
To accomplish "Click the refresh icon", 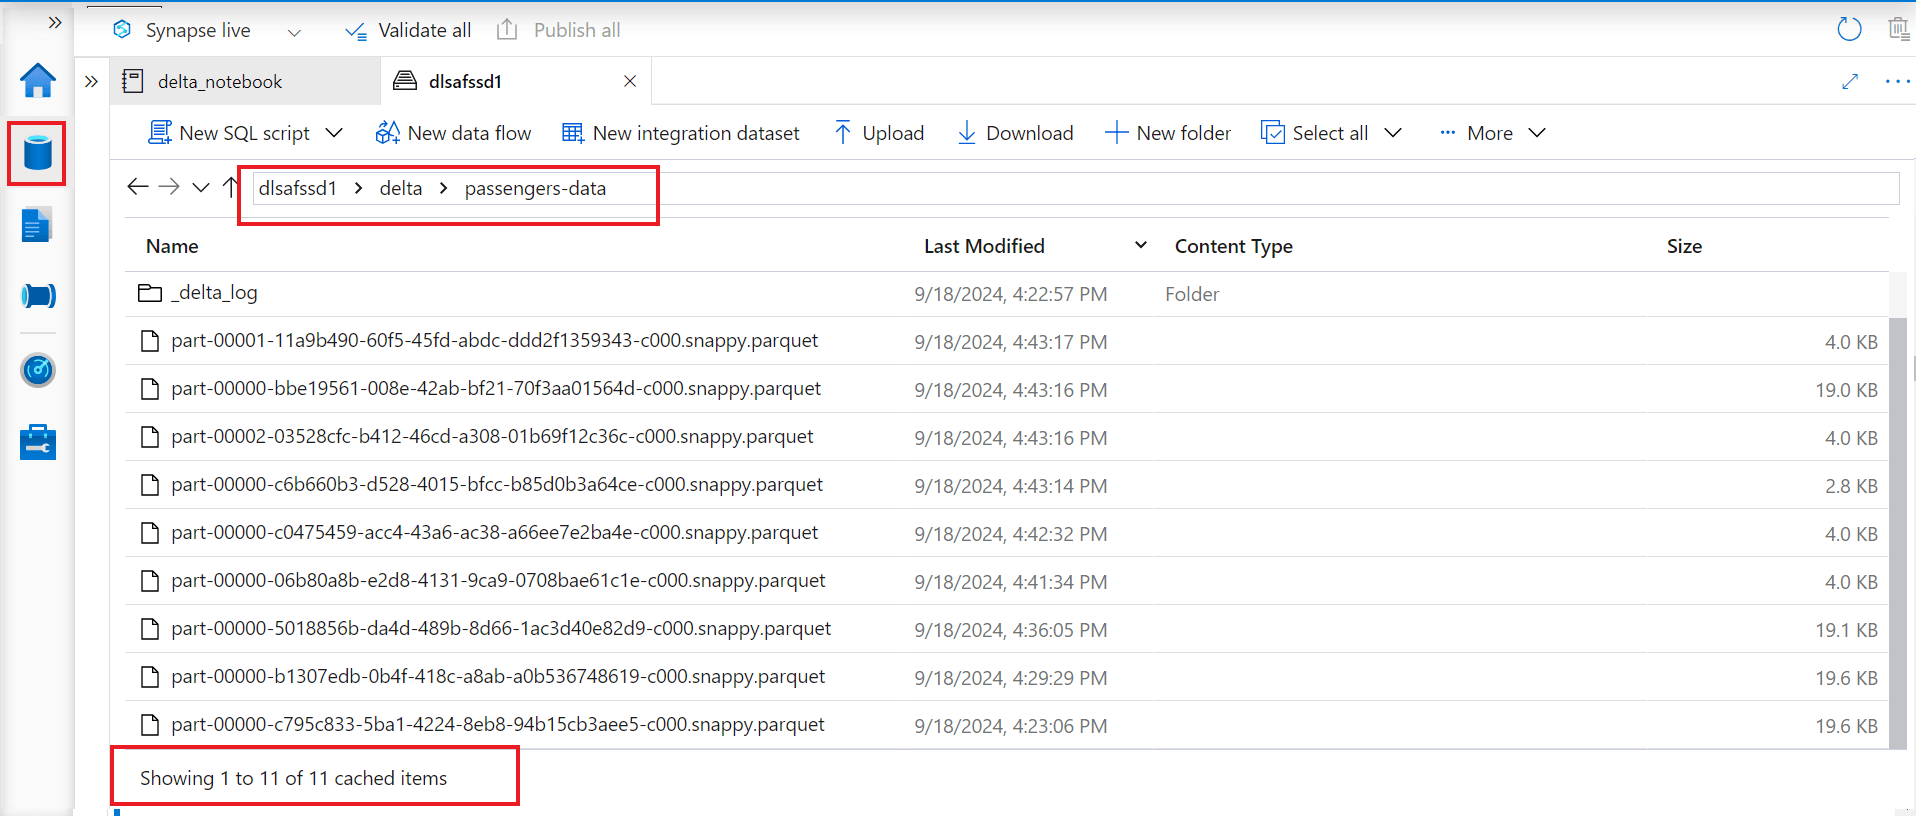I will tap(1849, 29).
